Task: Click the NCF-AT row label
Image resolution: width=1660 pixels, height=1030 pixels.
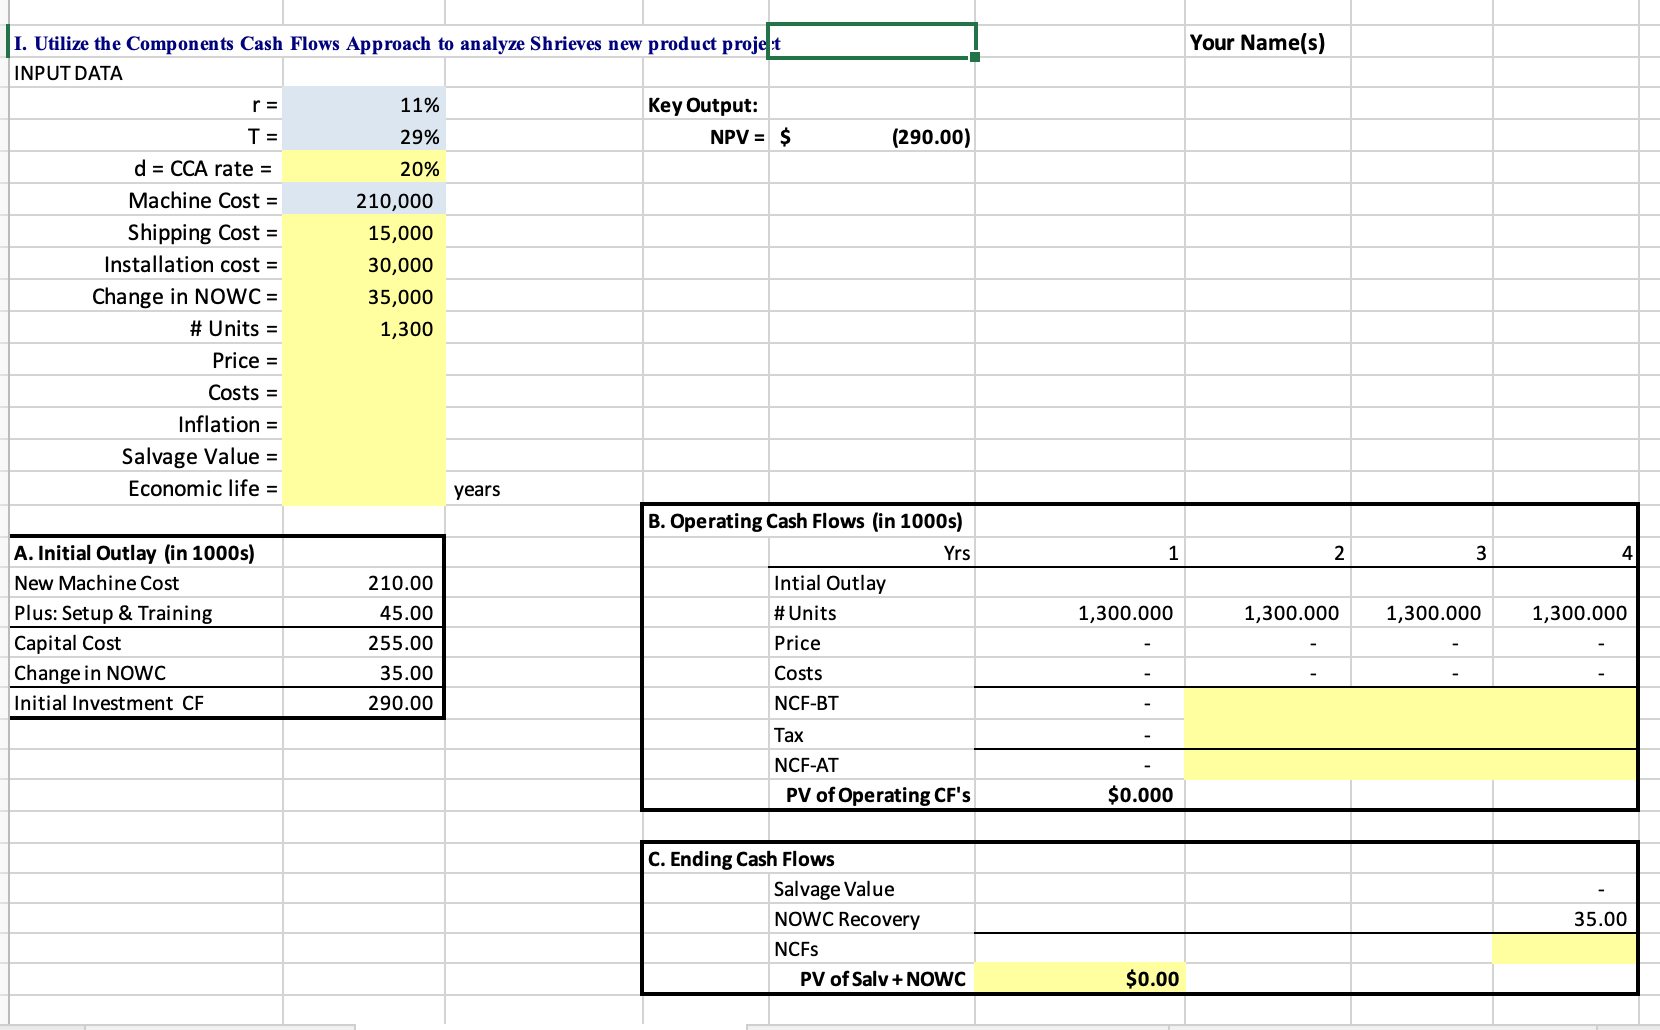Action: point(806,765)
